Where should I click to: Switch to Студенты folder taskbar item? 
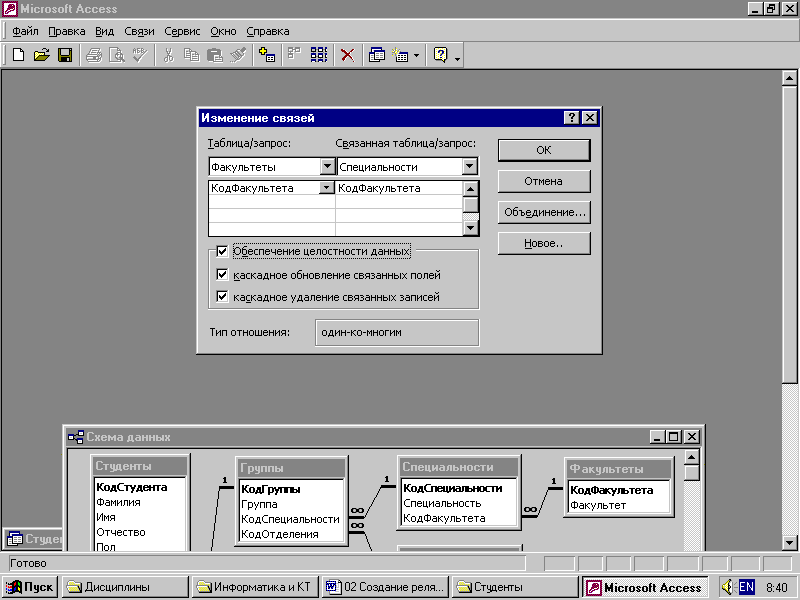515,587
